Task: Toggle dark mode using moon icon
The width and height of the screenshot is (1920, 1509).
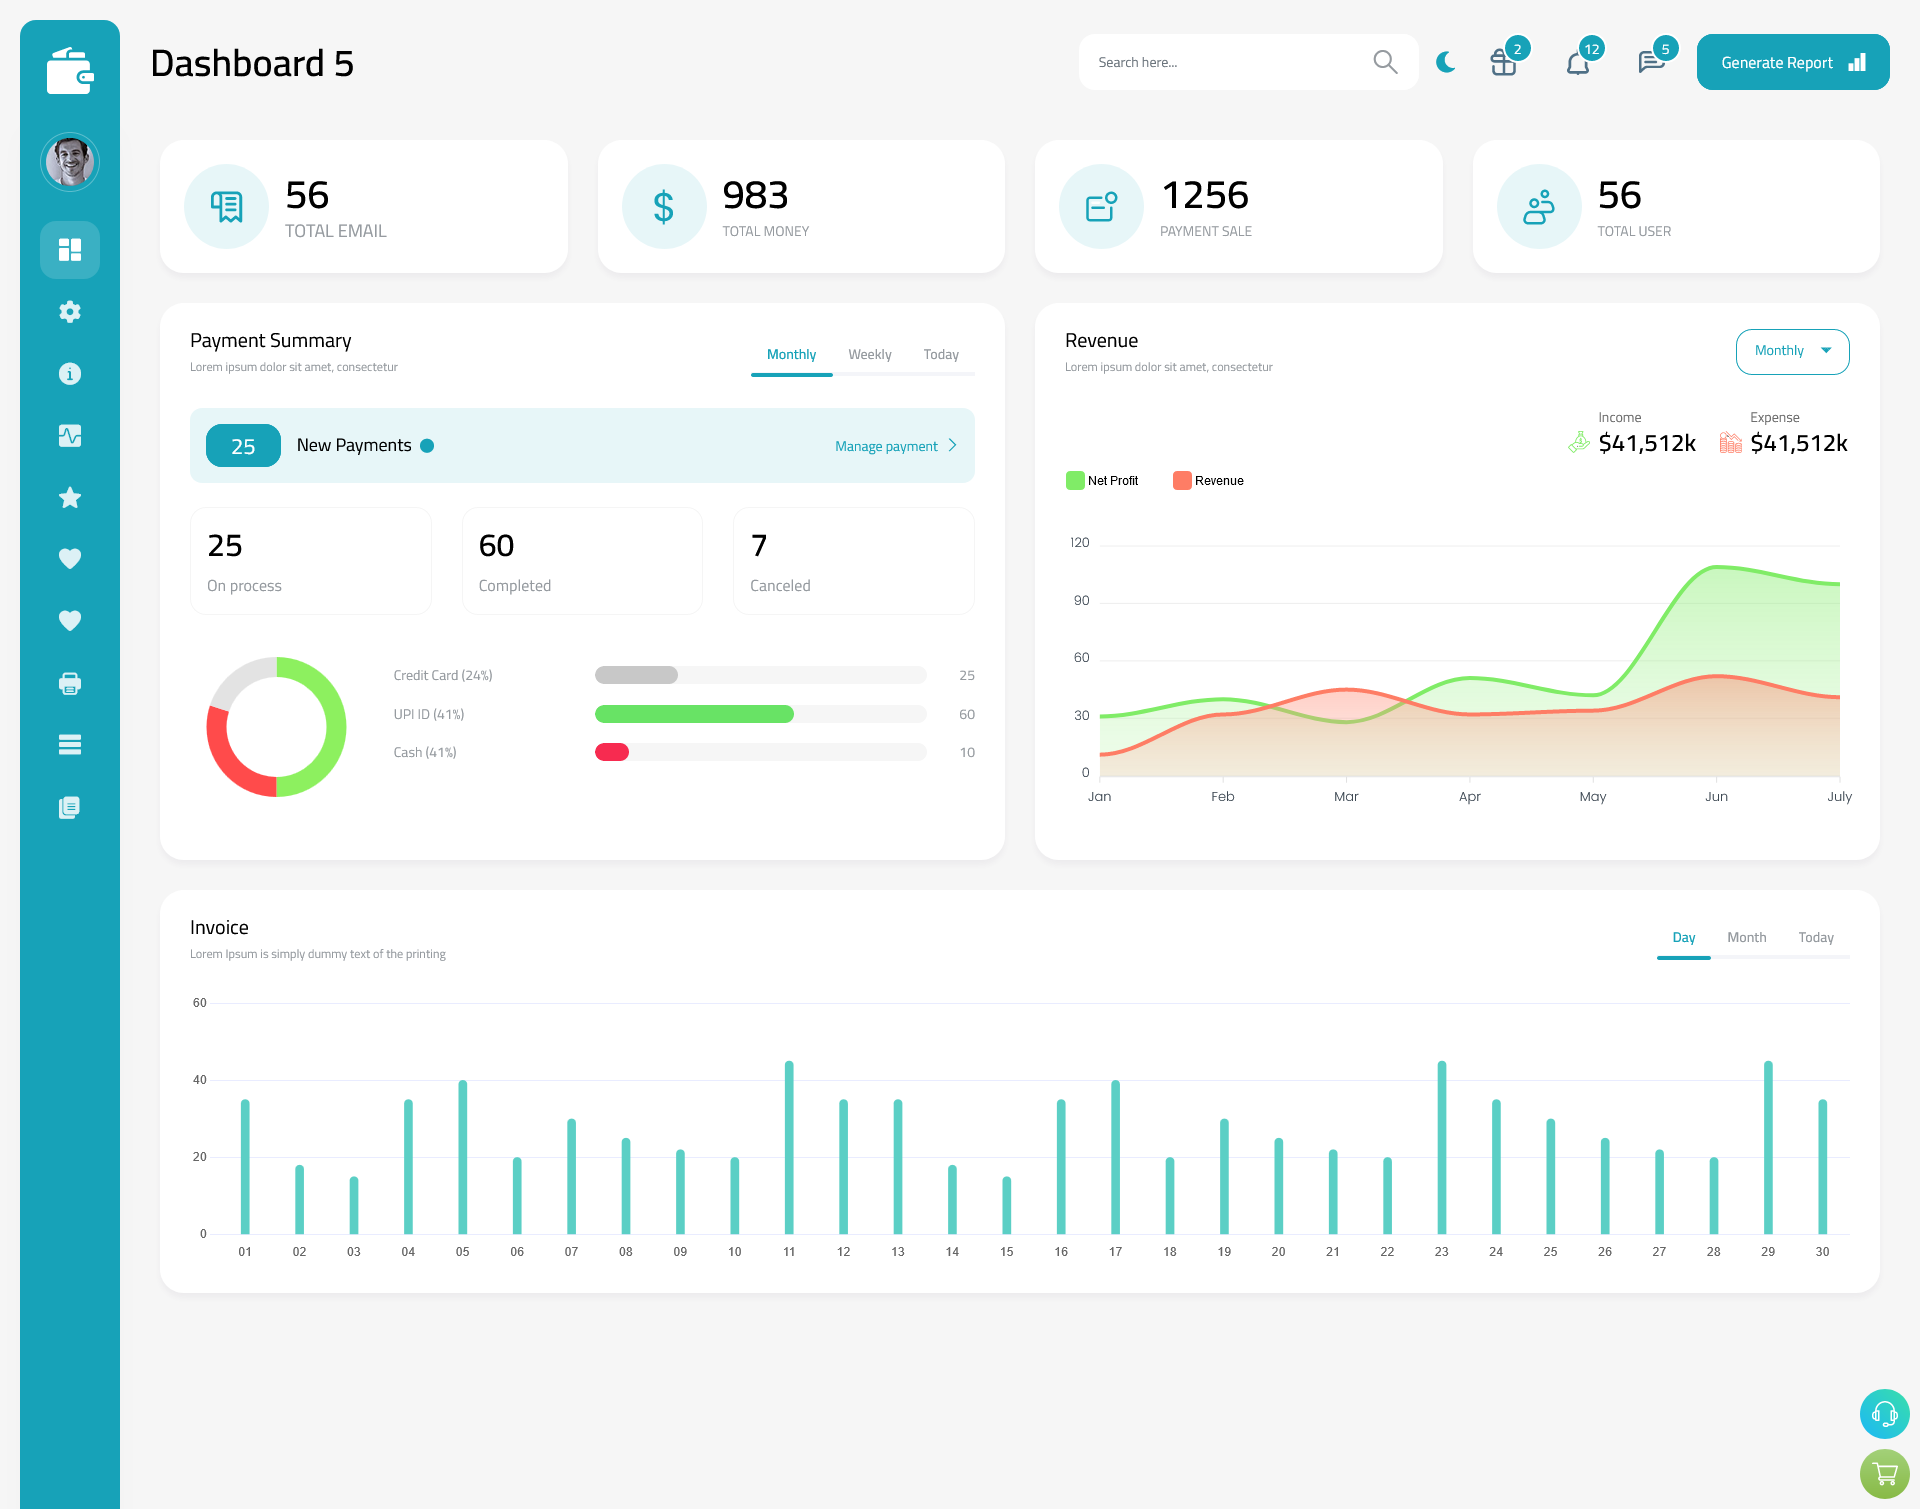Action: click(x=1446, y=61)
